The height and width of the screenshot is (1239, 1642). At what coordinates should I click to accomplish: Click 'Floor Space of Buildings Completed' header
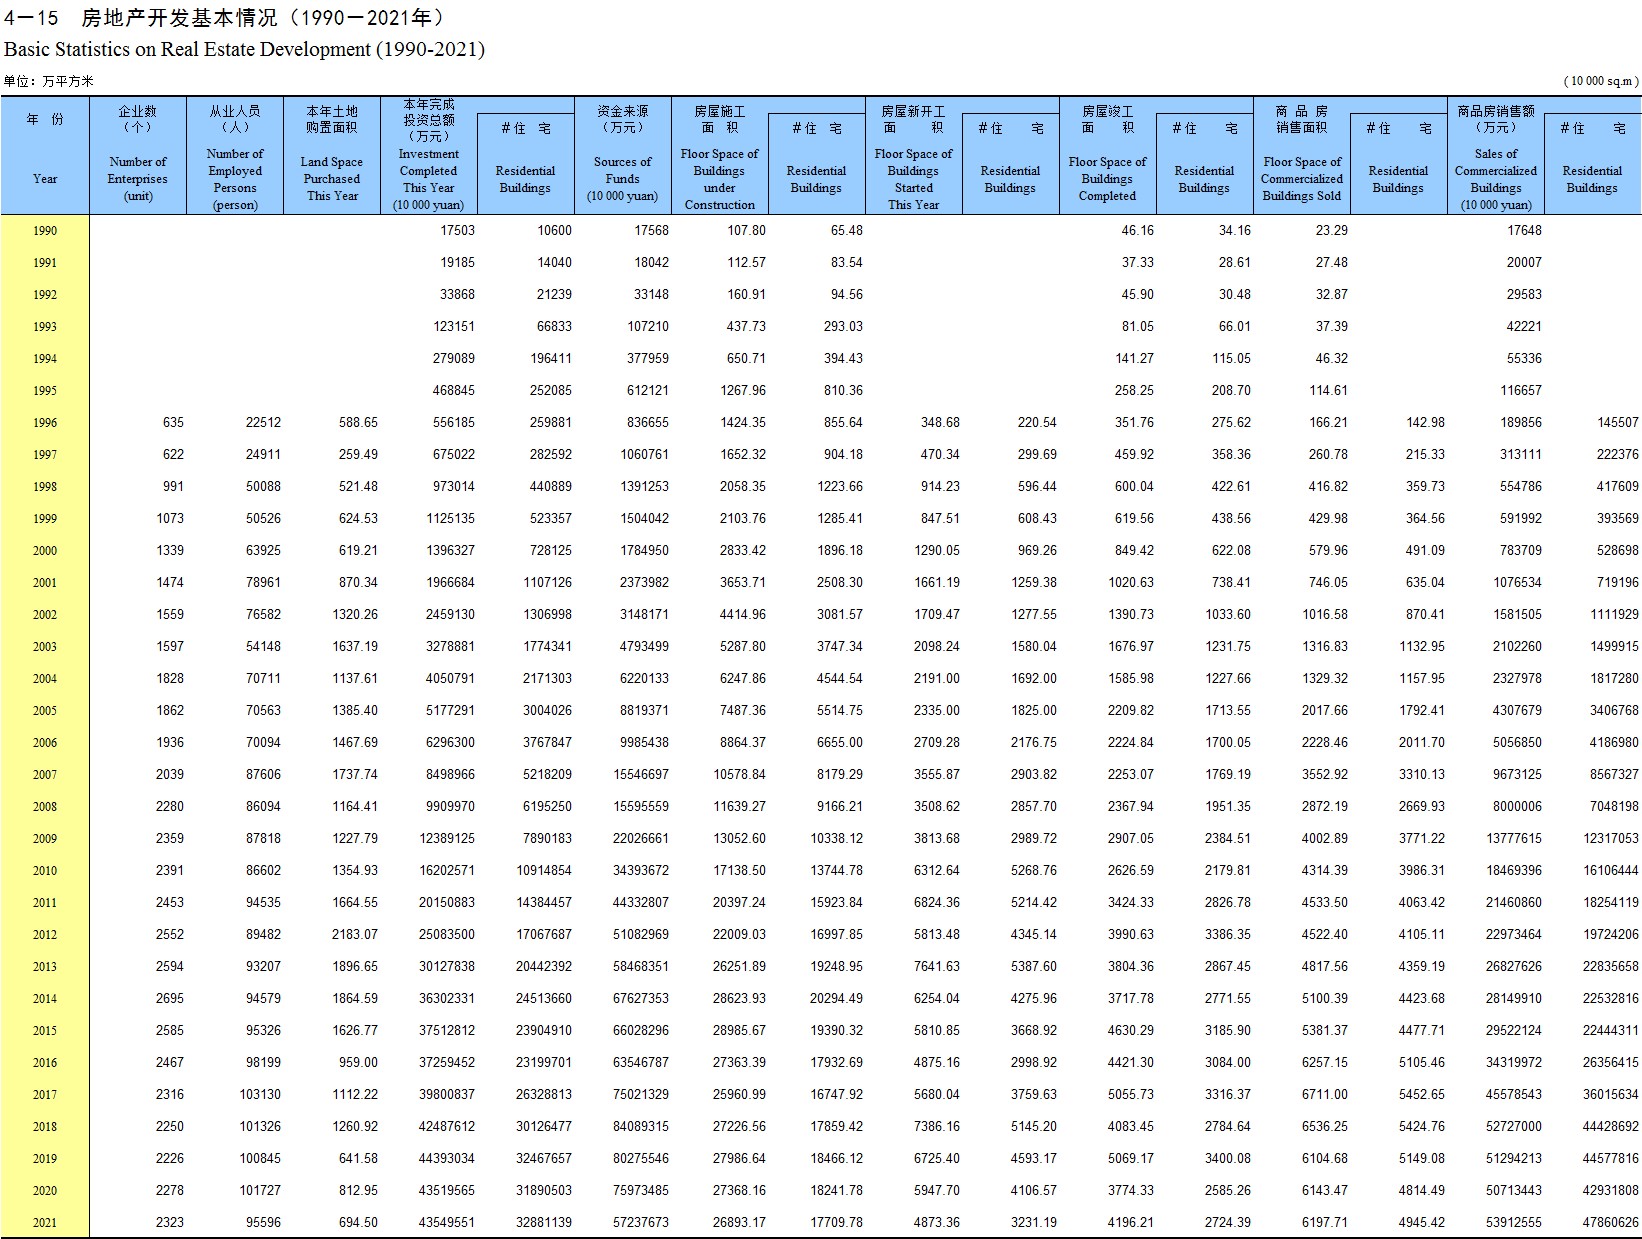pos(1107,179)
